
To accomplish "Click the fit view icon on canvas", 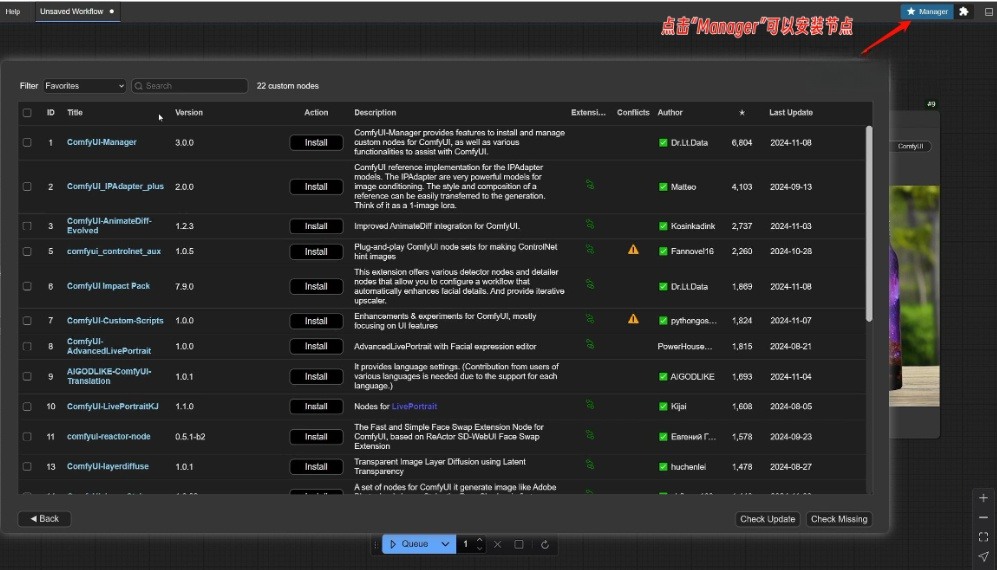I will [x=983, y=537].
